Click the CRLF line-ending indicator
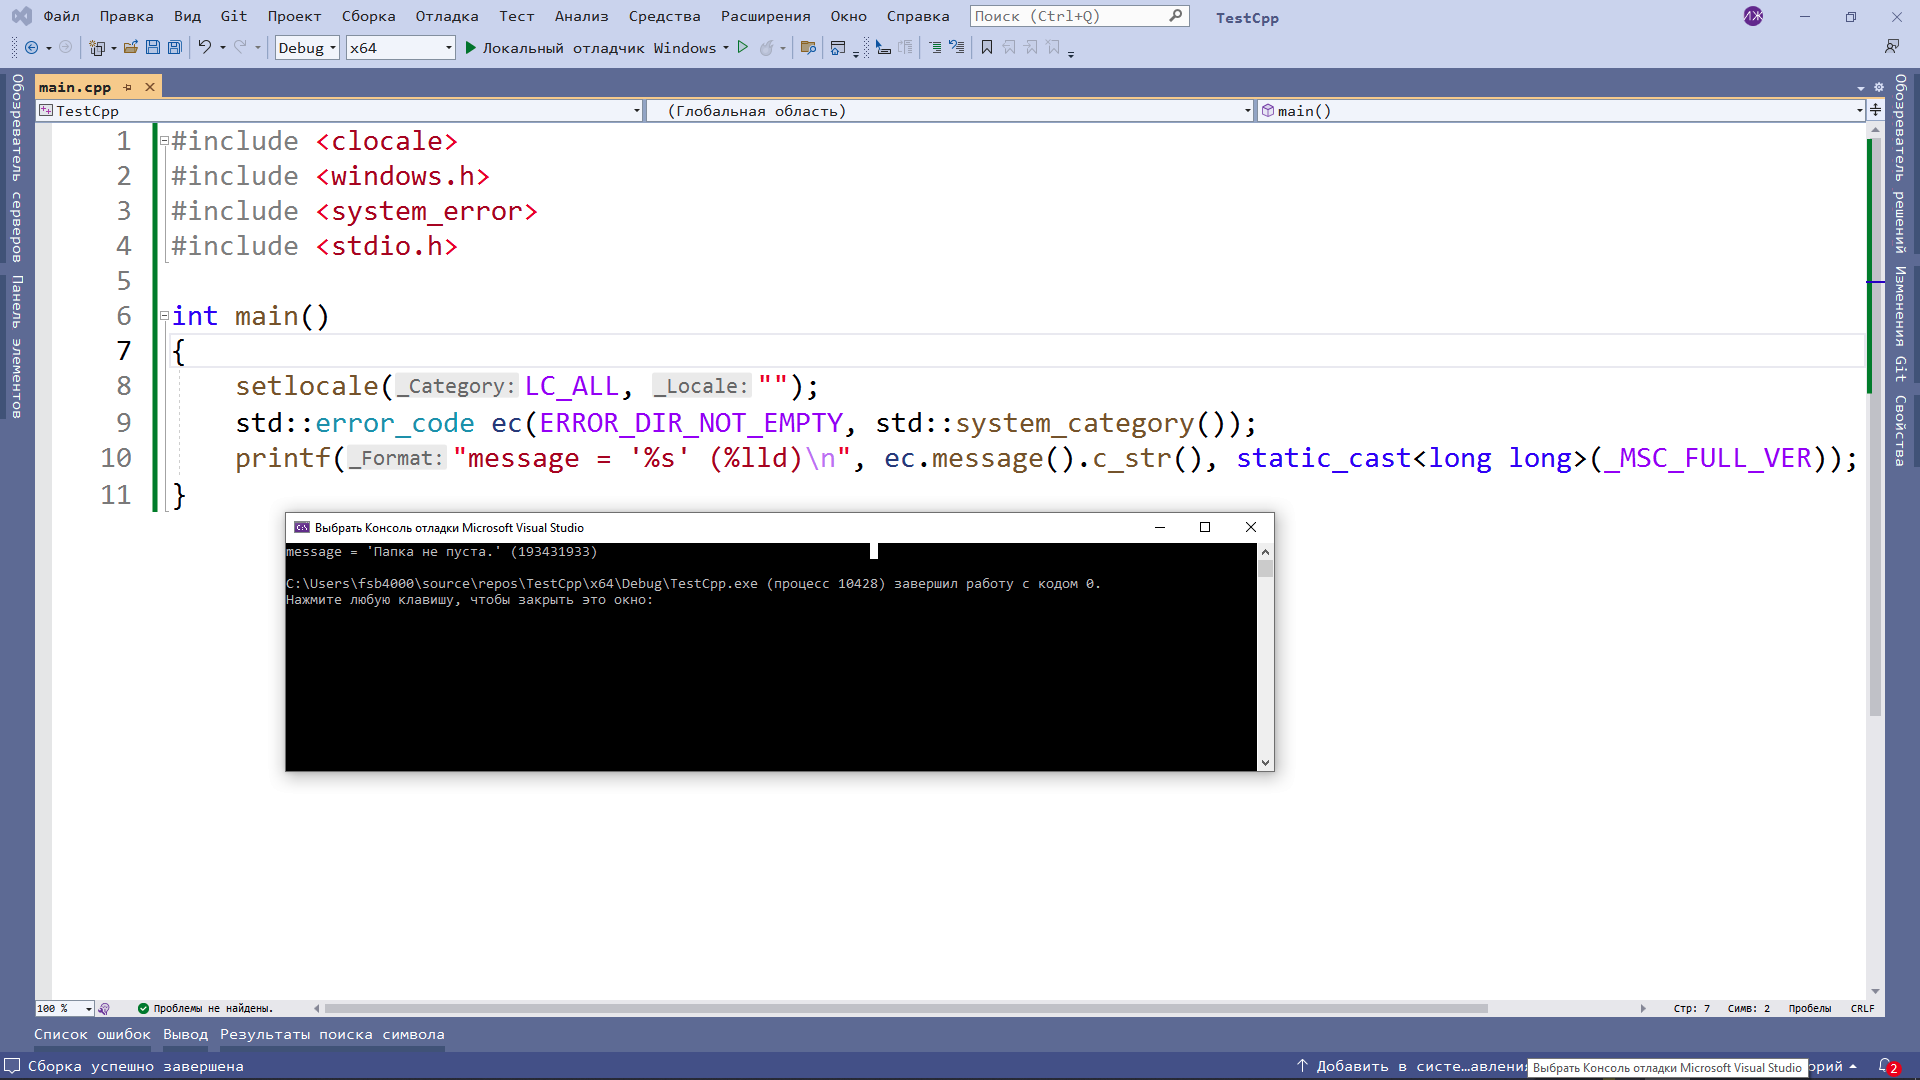Screen dimensions: 1920x1080 [1862, 1008]
